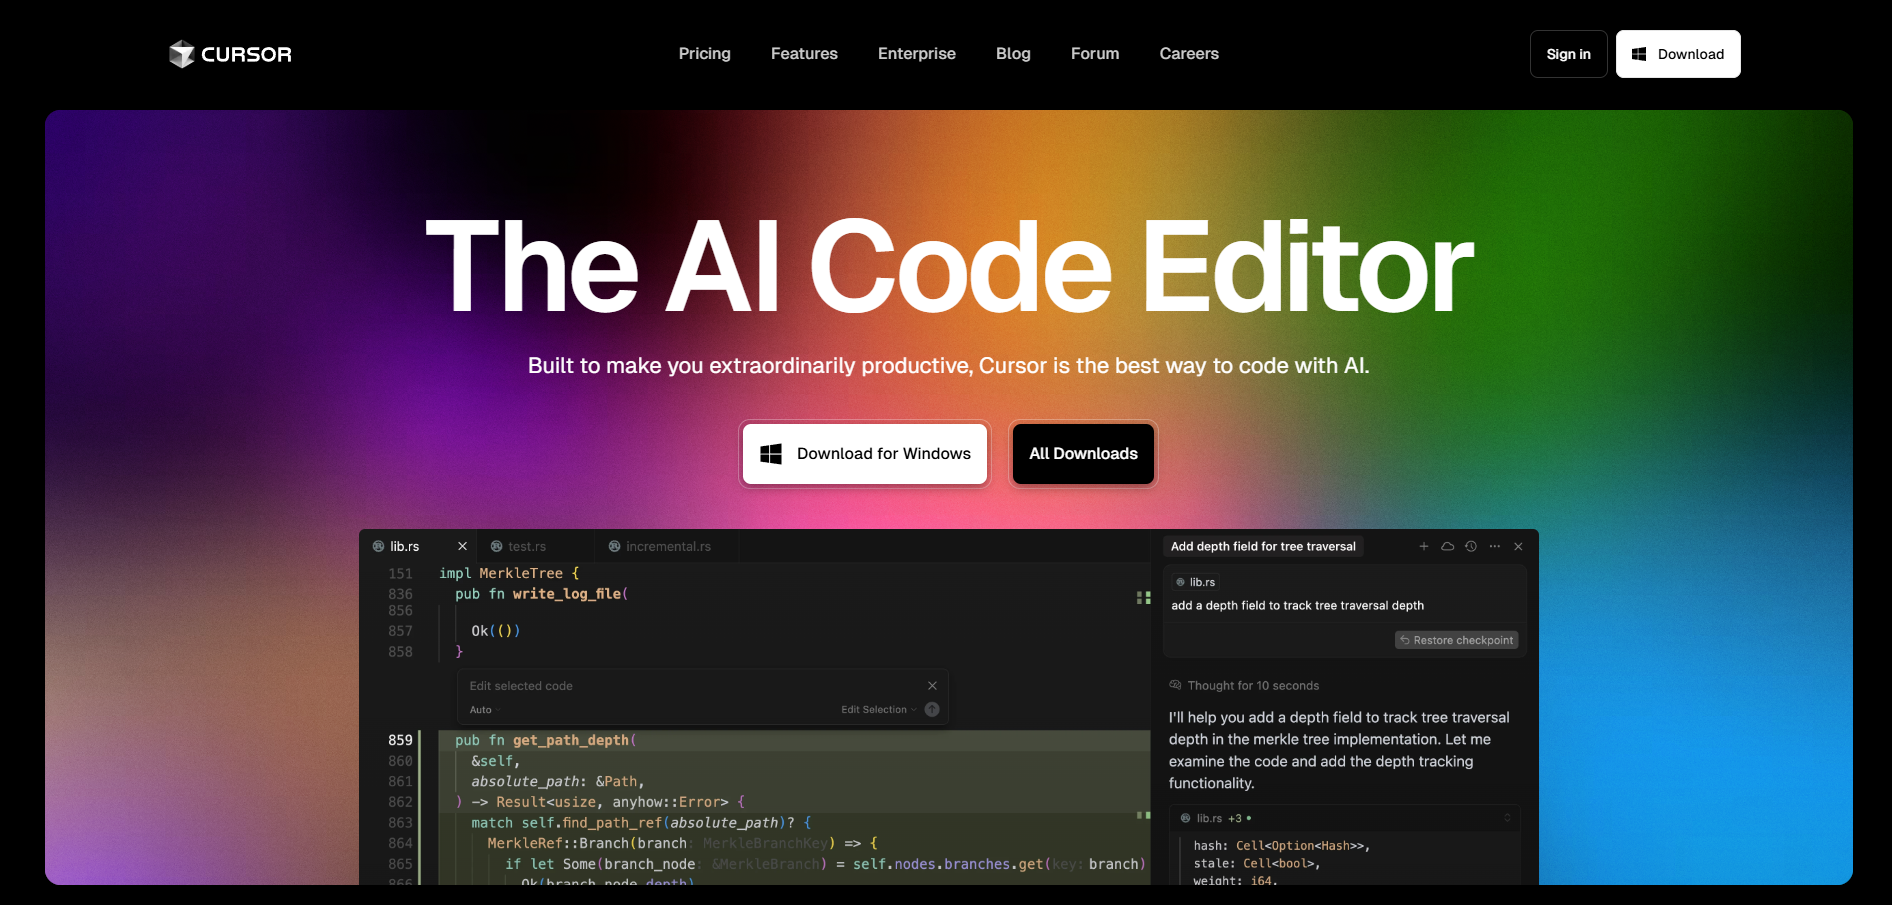Viewport: 1892px width, 905px height.
Task: Open the Careers page
Action: pyautogui.click(x=1189, y=54)
